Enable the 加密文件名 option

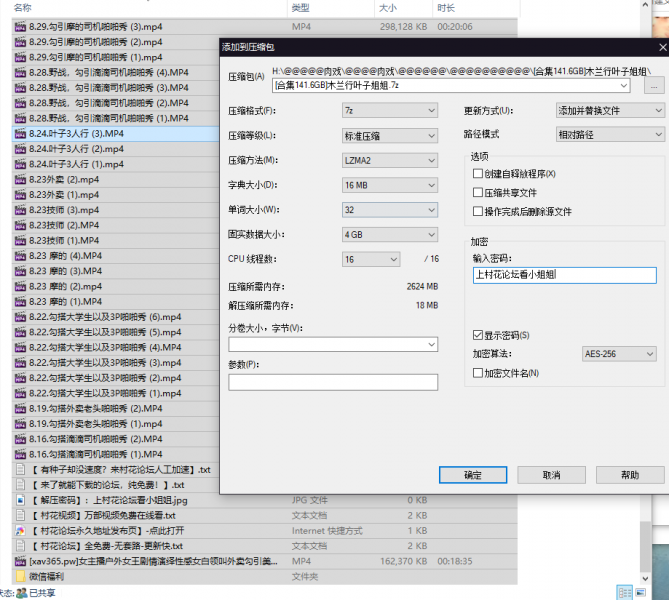click(x=478, y=373)
